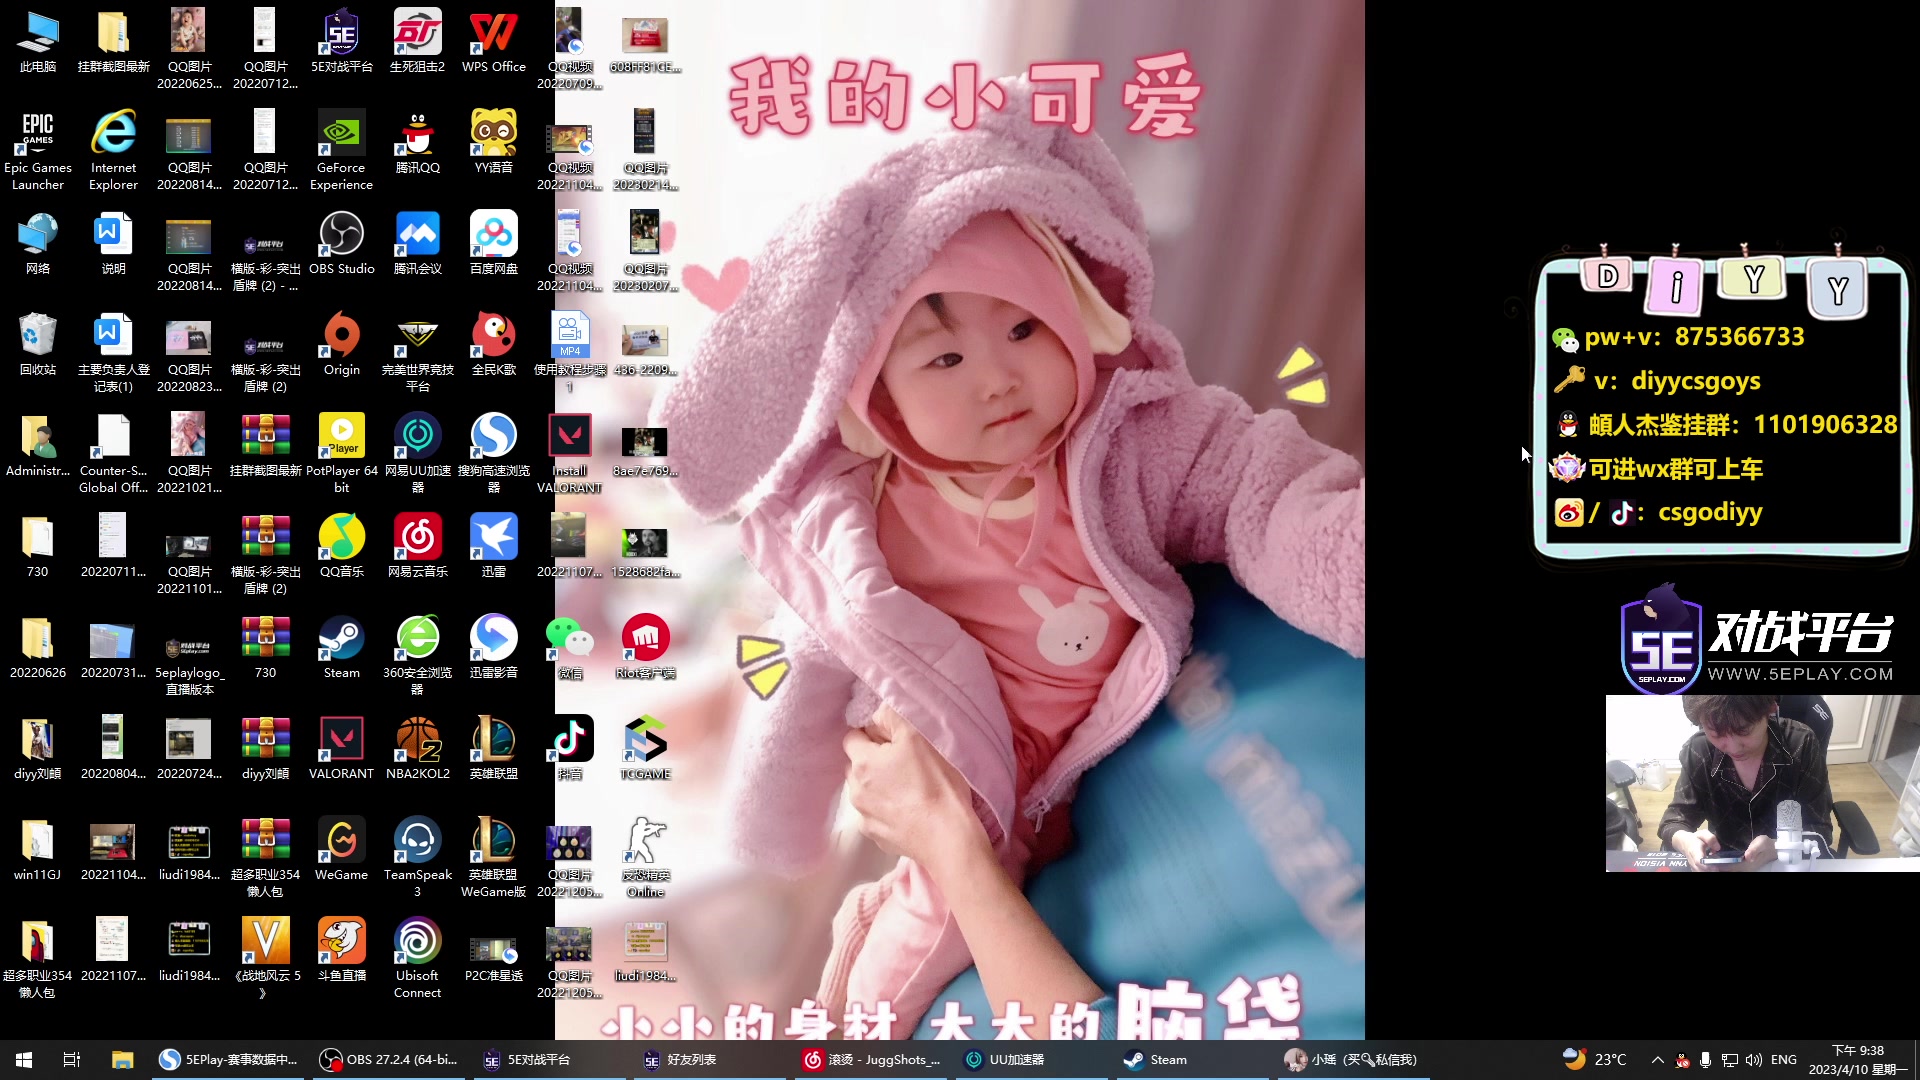Open the TCGAME desktop icon
Viewport: 1920px width, 1080px height.
(x=645, y=748)
